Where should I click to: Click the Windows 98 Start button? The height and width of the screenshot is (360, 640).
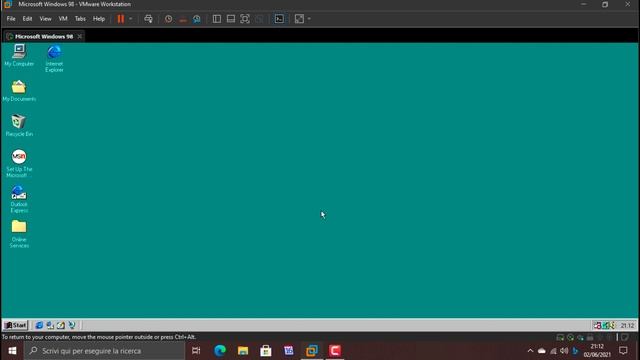(15, 325)
